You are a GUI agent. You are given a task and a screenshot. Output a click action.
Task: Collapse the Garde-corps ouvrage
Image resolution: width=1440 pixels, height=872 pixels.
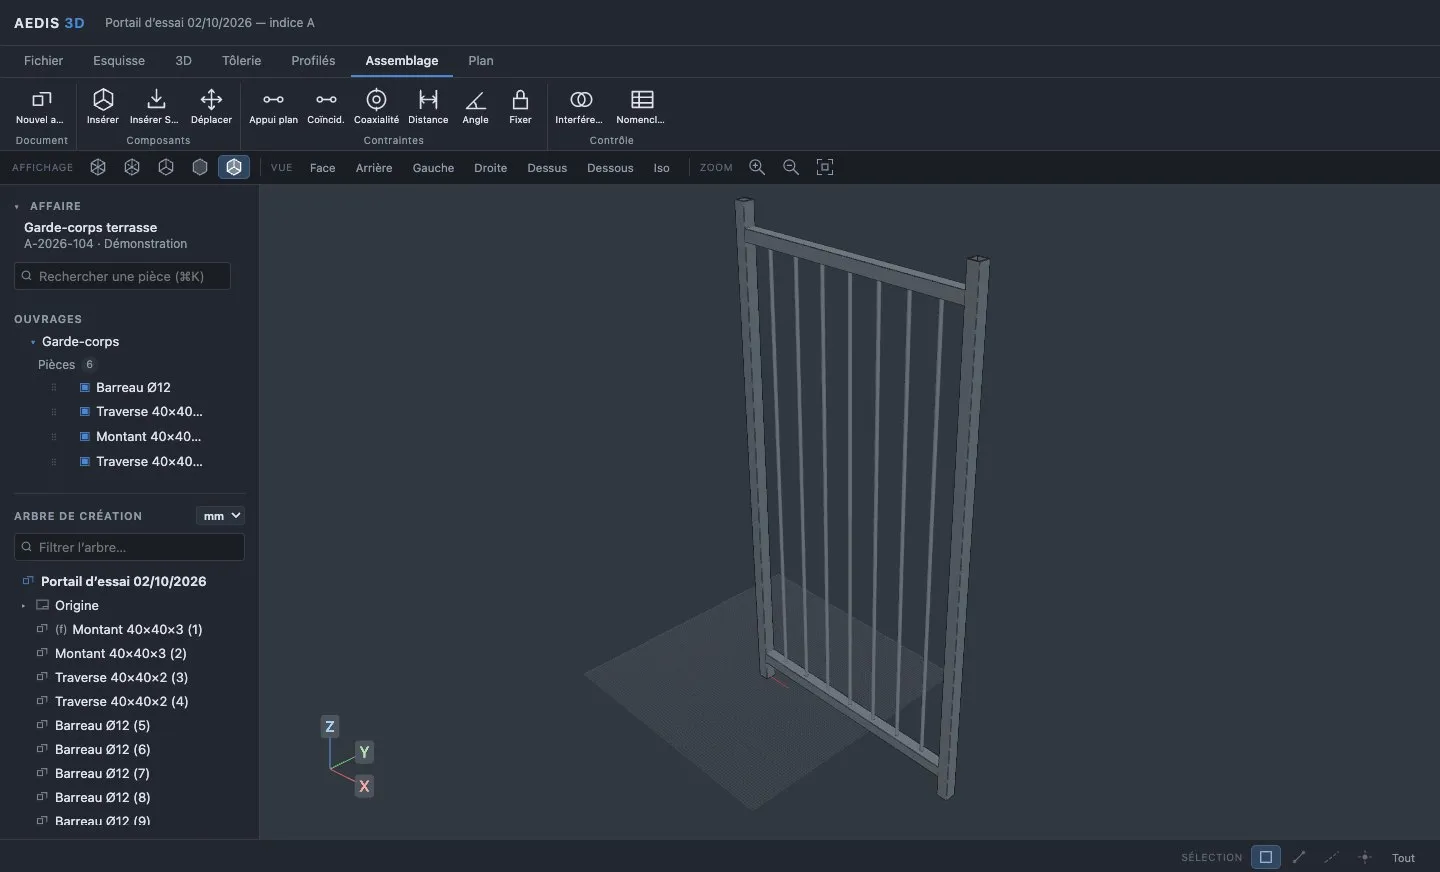pos(33,342)
